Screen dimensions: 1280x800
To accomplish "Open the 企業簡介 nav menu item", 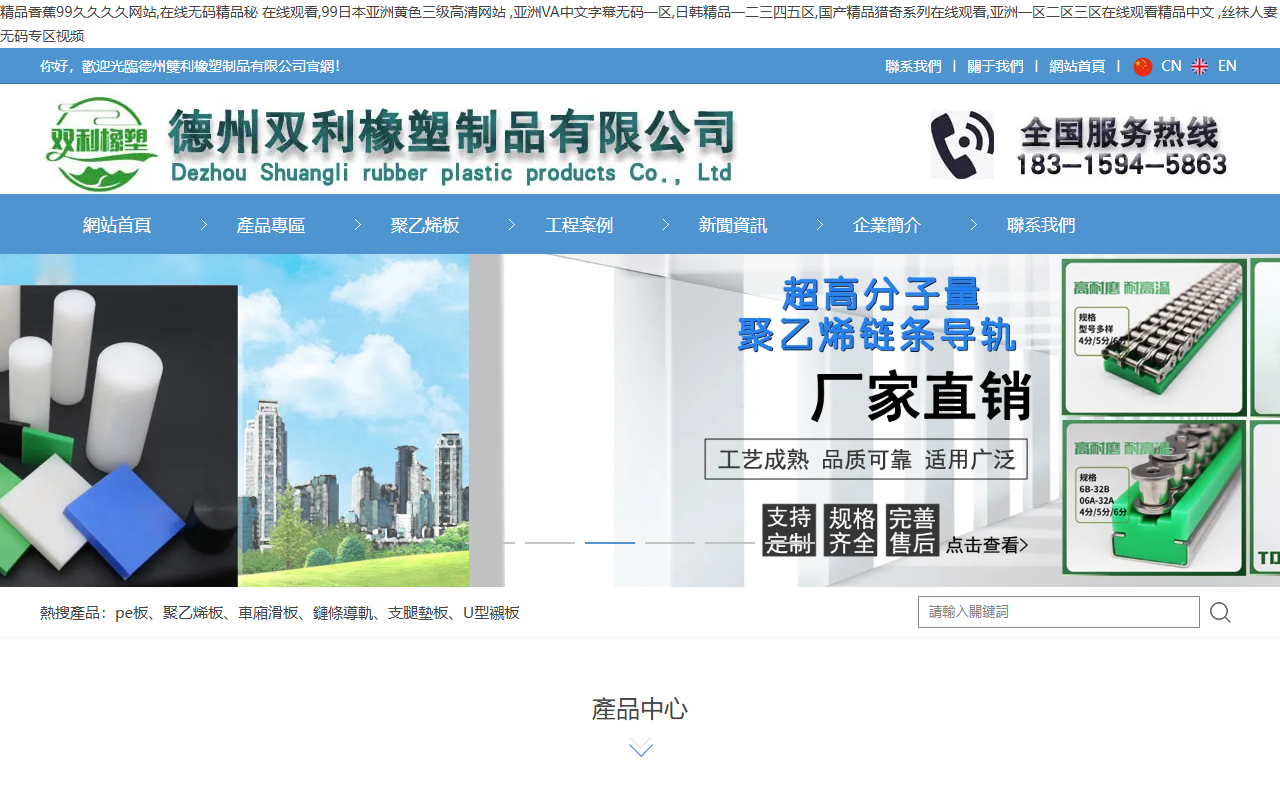I will point(887,225).
